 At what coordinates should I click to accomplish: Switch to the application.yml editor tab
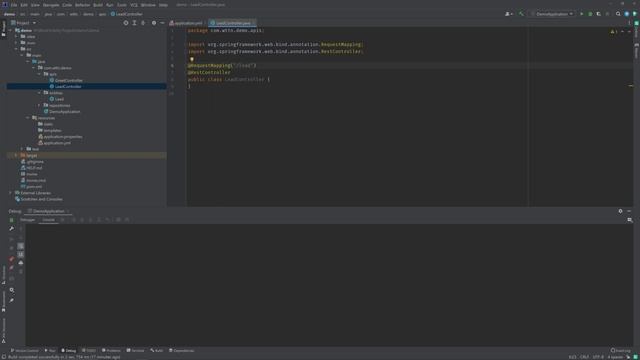186,23
